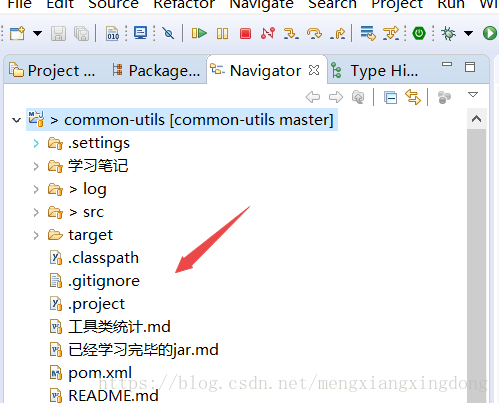Select the README.md file
Viewport: 499px width, 403px height.
click(104, 396)
